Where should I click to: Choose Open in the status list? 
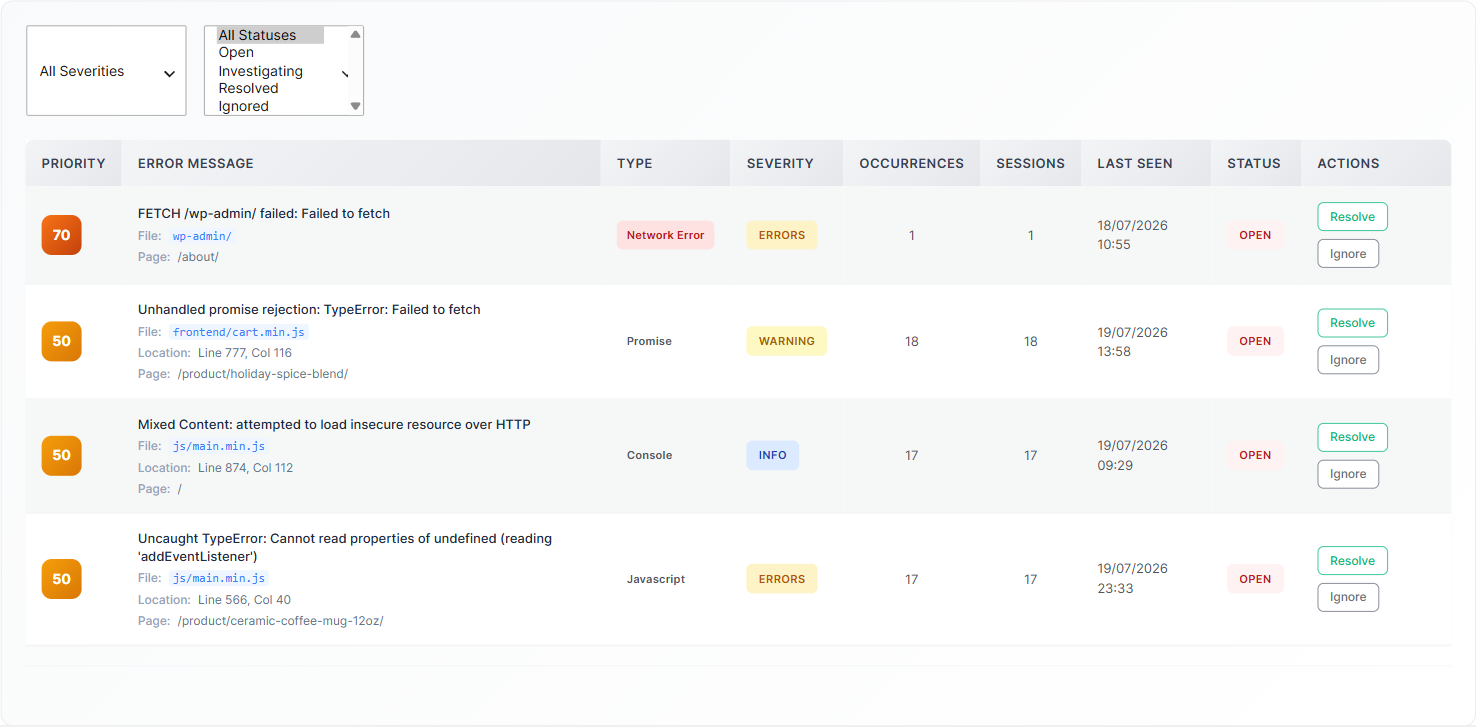pos(270,53)
